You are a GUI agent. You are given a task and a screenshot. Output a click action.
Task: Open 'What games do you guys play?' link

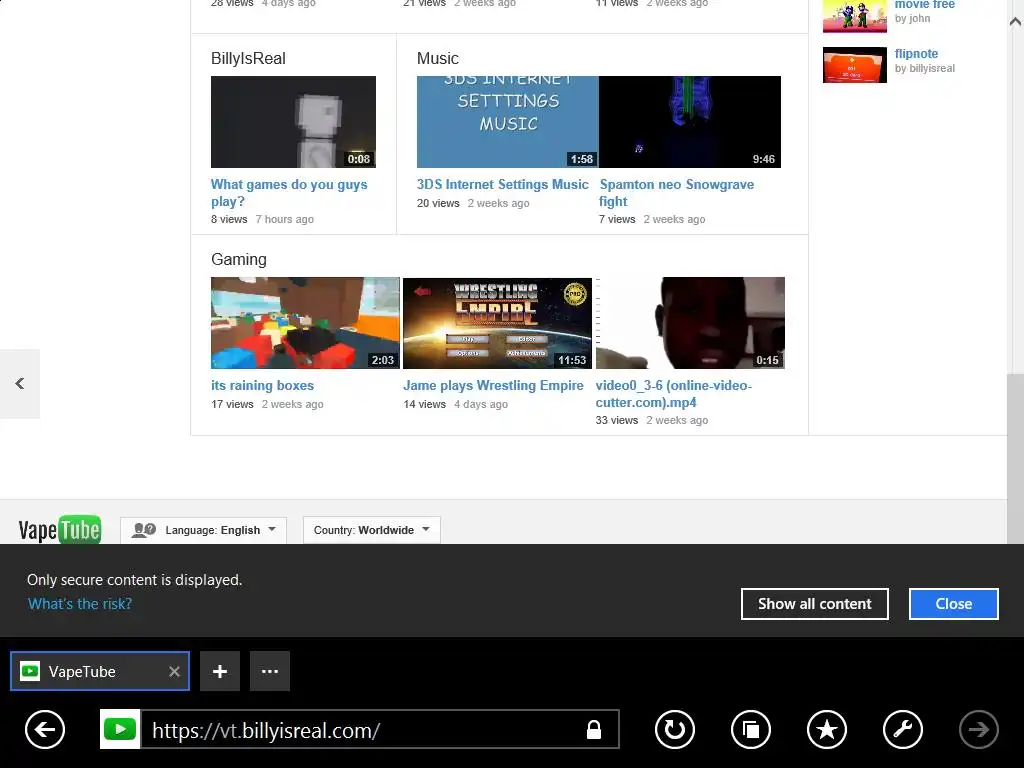click(289, 193)
